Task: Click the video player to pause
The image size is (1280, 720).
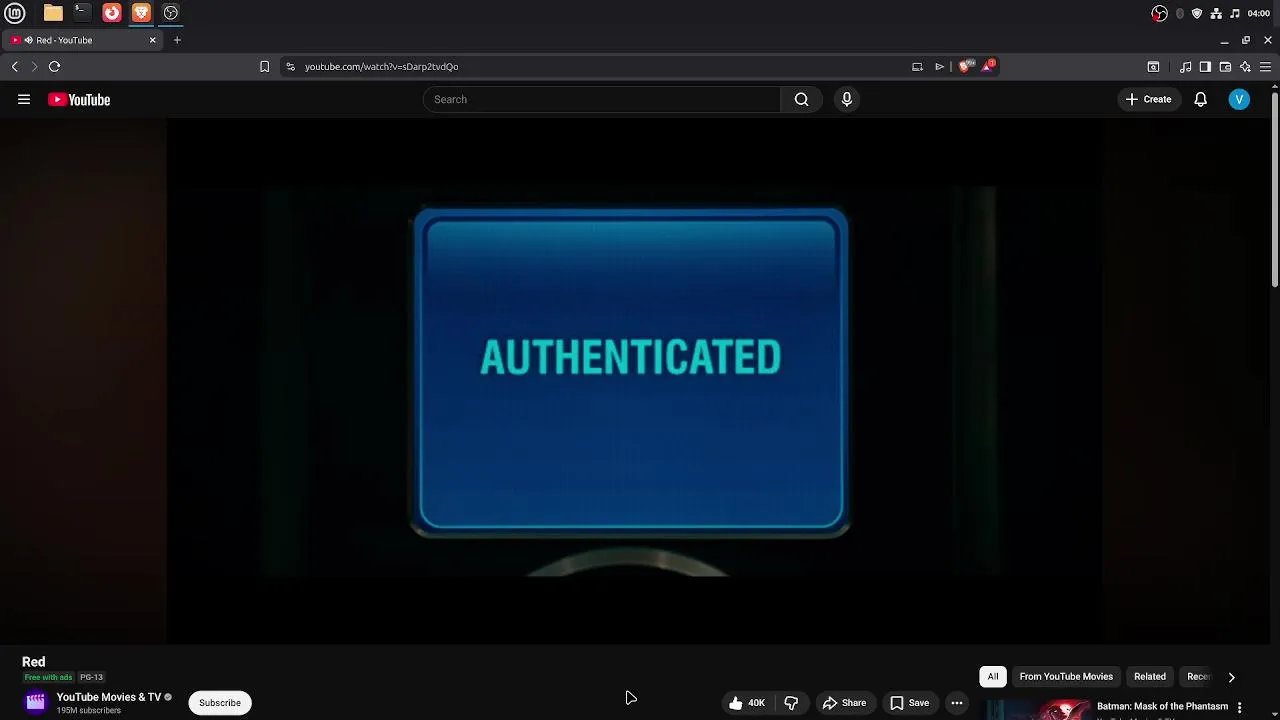Action: click(x=635, y=380)
